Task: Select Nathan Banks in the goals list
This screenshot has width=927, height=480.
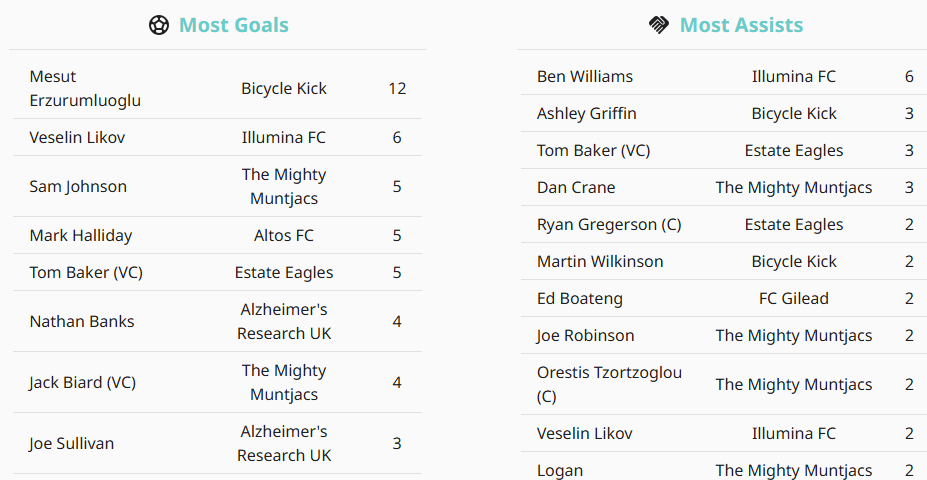Action: pyautogui.click(x=81, y=321)
